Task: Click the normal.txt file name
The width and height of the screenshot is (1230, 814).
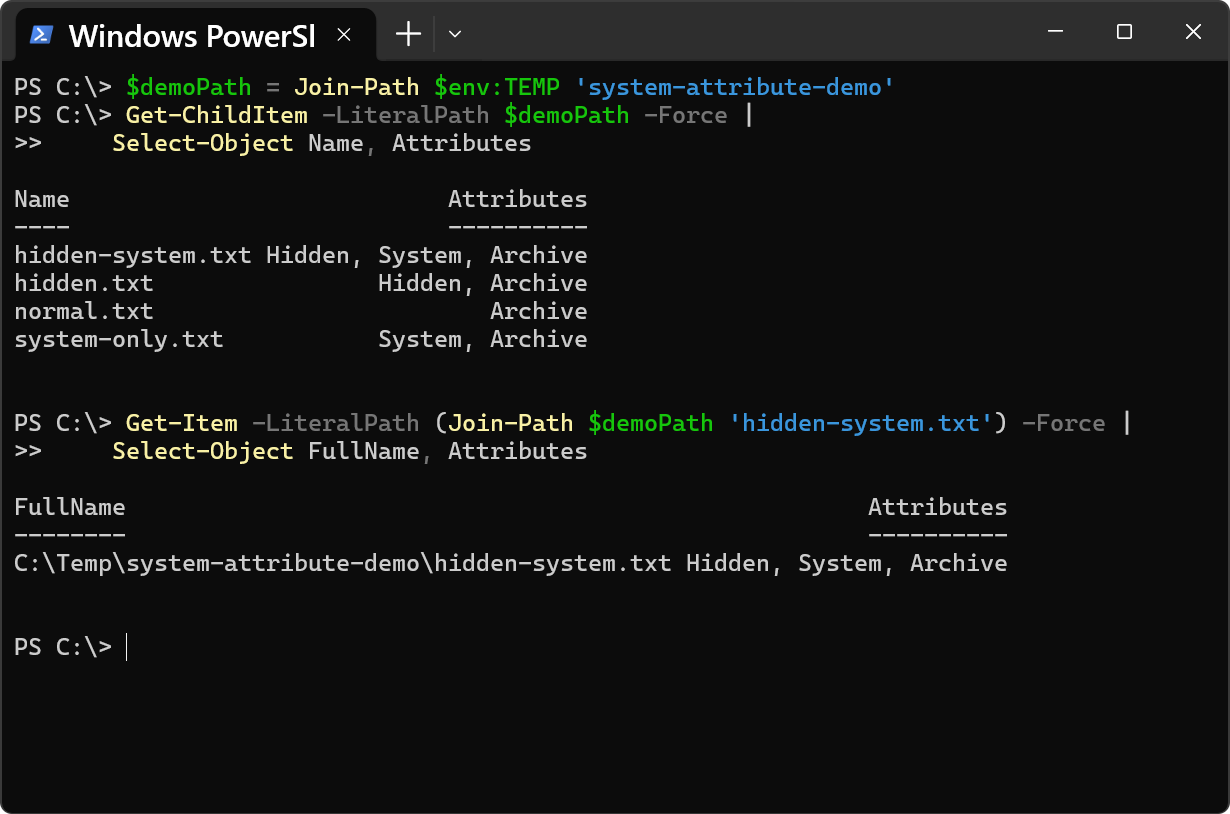Action: pyautogui.click(x=84, y=311)
